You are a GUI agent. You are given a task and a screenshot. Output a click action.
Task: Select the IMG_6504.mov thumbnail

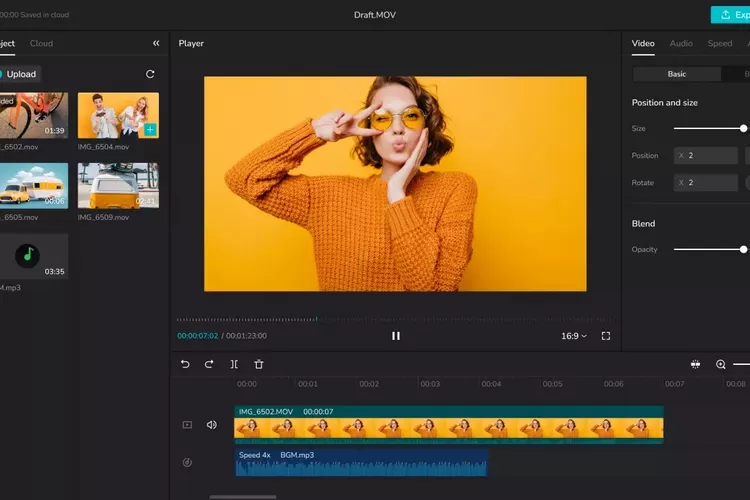click(118, 115)
